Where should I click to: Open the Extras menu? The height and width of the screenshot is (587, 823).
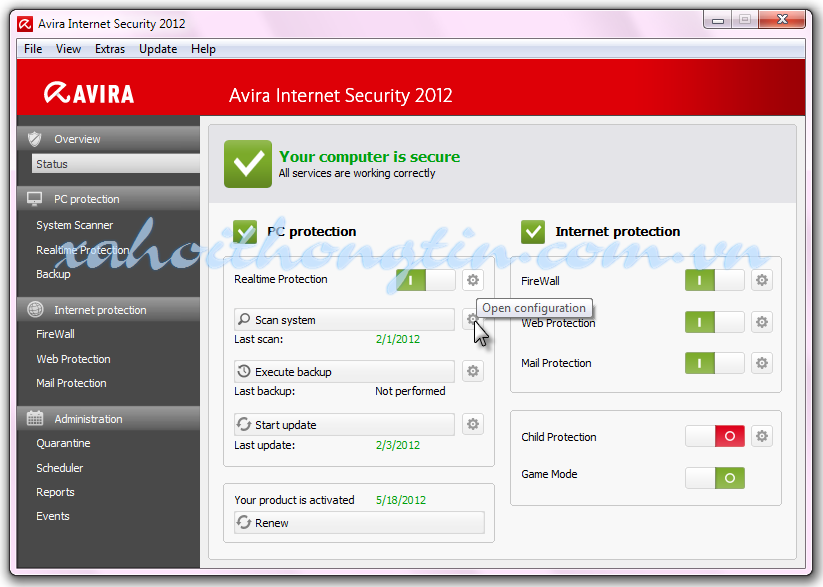pyautogui.click(x=110, y=49)
